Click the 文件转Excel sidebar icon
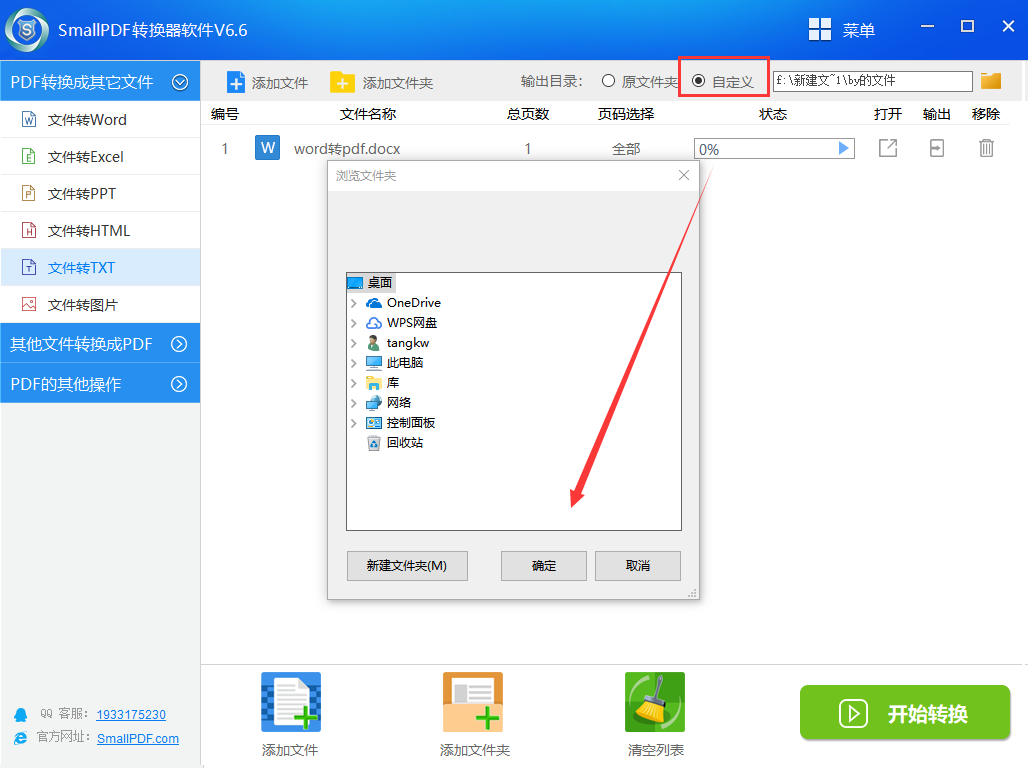Screen dimensions: 1028x768 coord(29,156)
